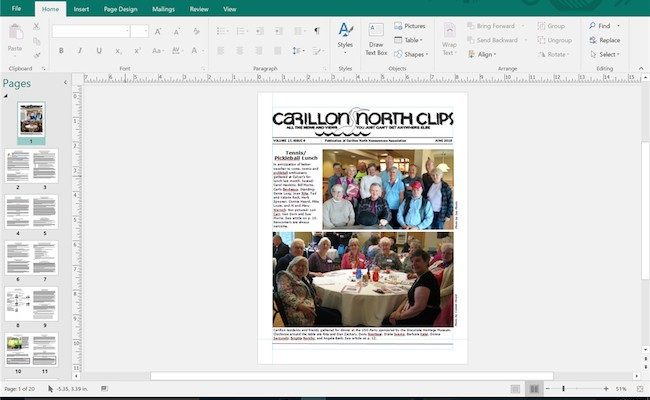Click the Format Painter brush icon

(x=36, y=55)
